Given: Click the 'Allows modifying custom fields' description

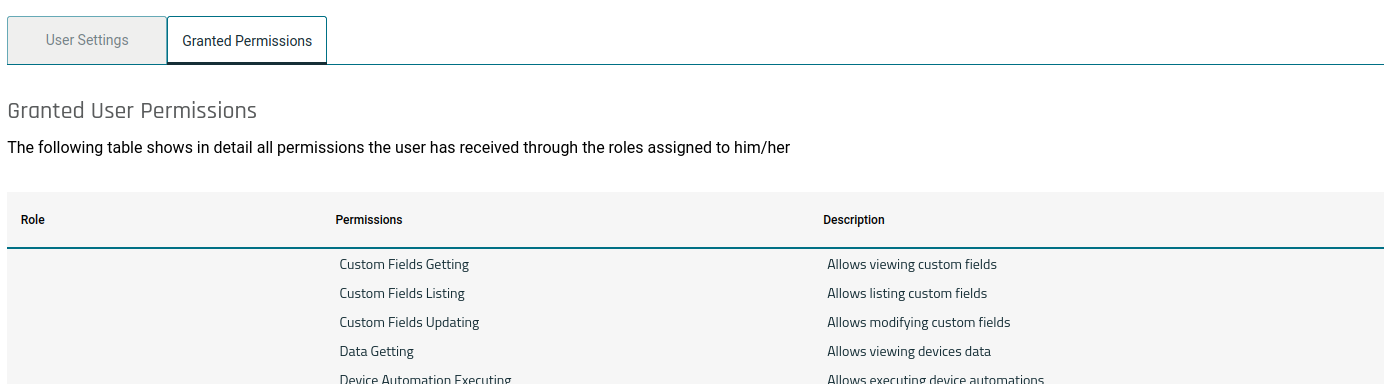Looking at the screenshot, I should coord(919,323).
